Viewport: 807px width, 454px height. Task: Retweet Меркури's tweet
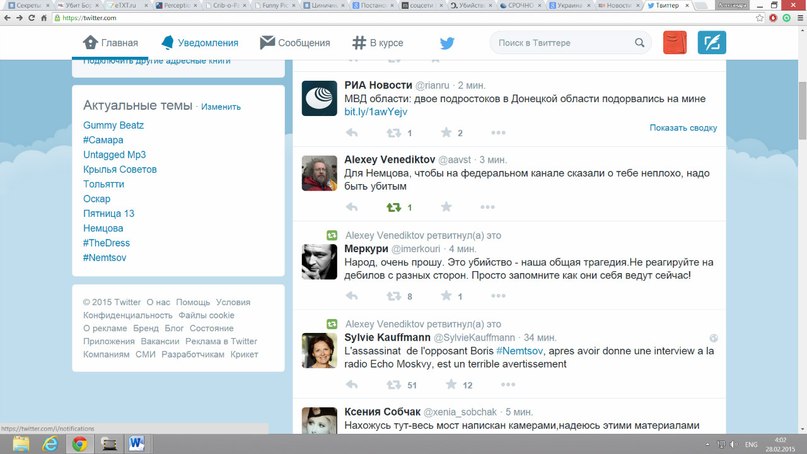tap(394, 296)
